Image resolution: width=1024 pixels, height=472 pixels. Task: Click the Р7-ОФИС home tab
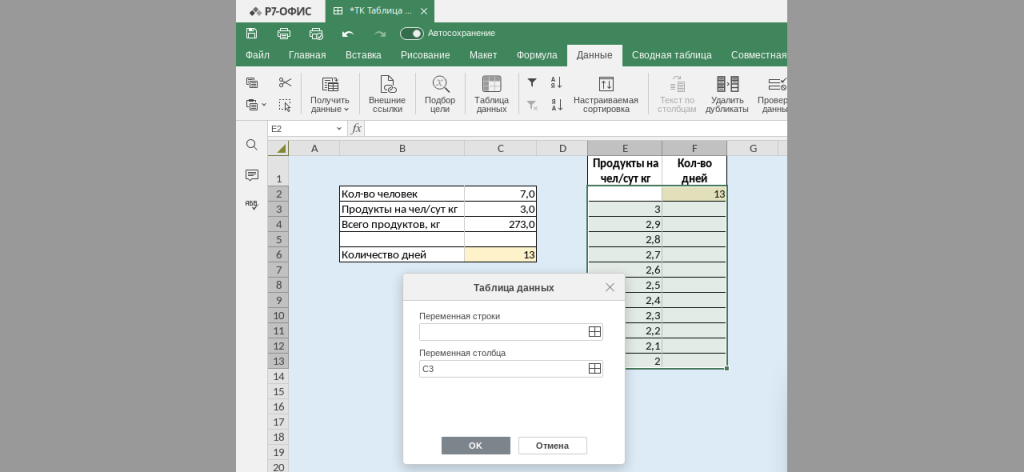pyautogui.click(x=280, y=11)
